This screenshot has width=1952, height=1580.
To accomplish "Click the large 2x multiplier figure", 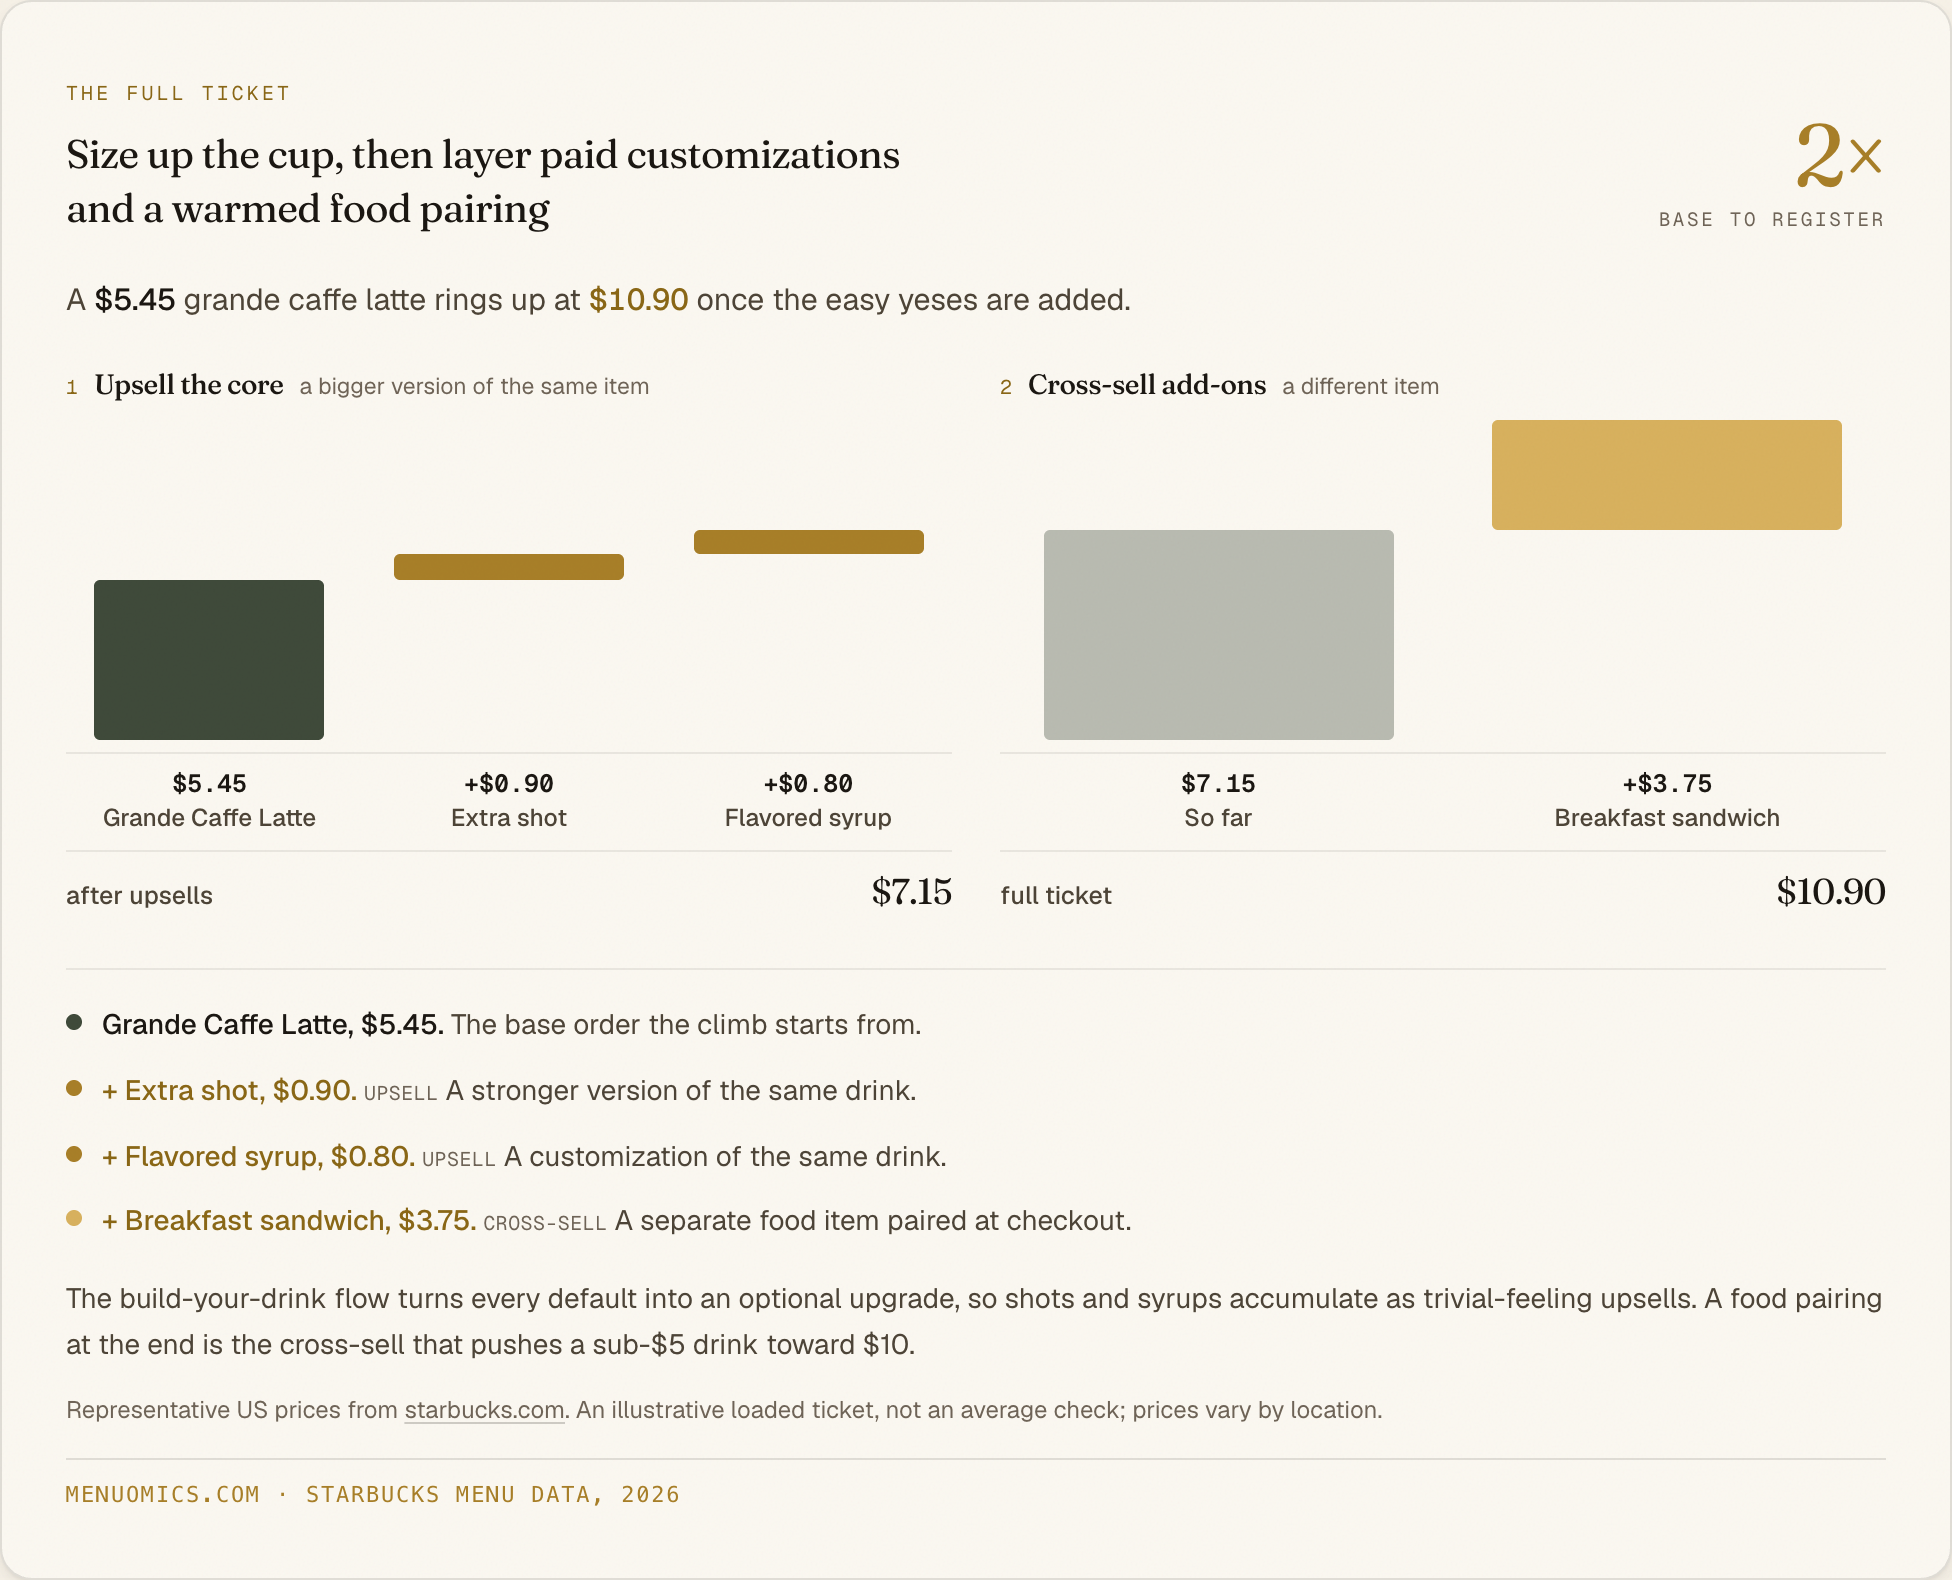I will coord(1839,156).
